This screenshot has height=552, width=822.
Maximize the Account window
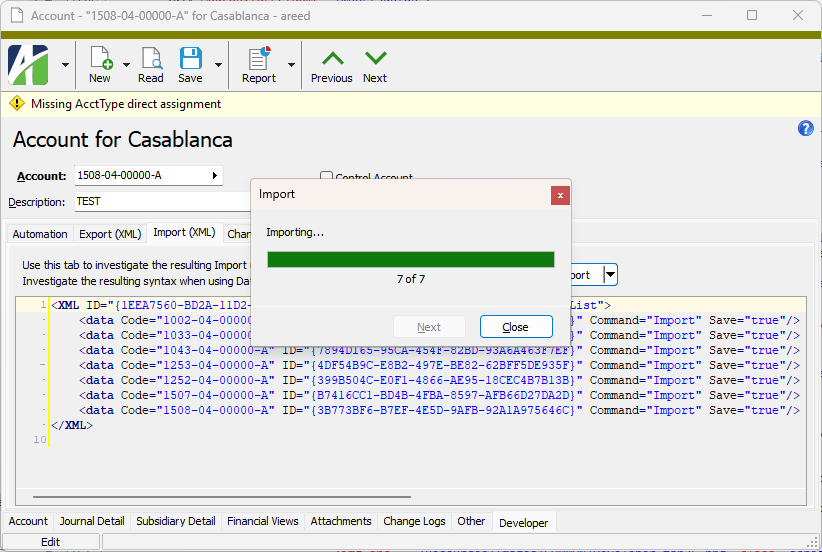click(x=752, y=15)
